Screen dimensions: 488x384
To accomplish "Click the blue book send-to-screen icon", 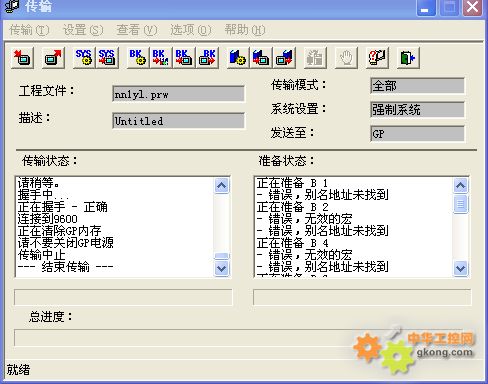I will pyautogui.click(x=261, y=58).
